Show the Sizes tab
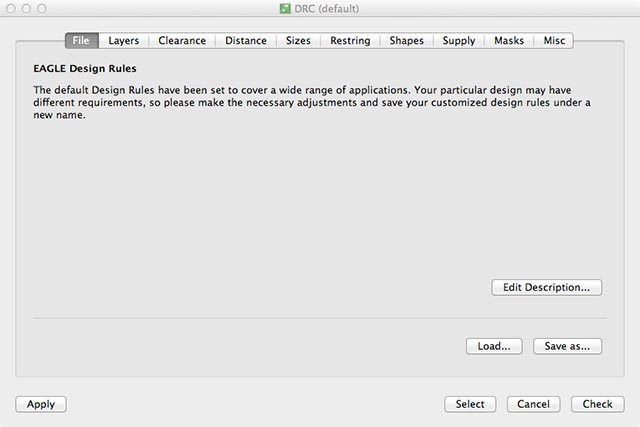 tap(298, 41)
